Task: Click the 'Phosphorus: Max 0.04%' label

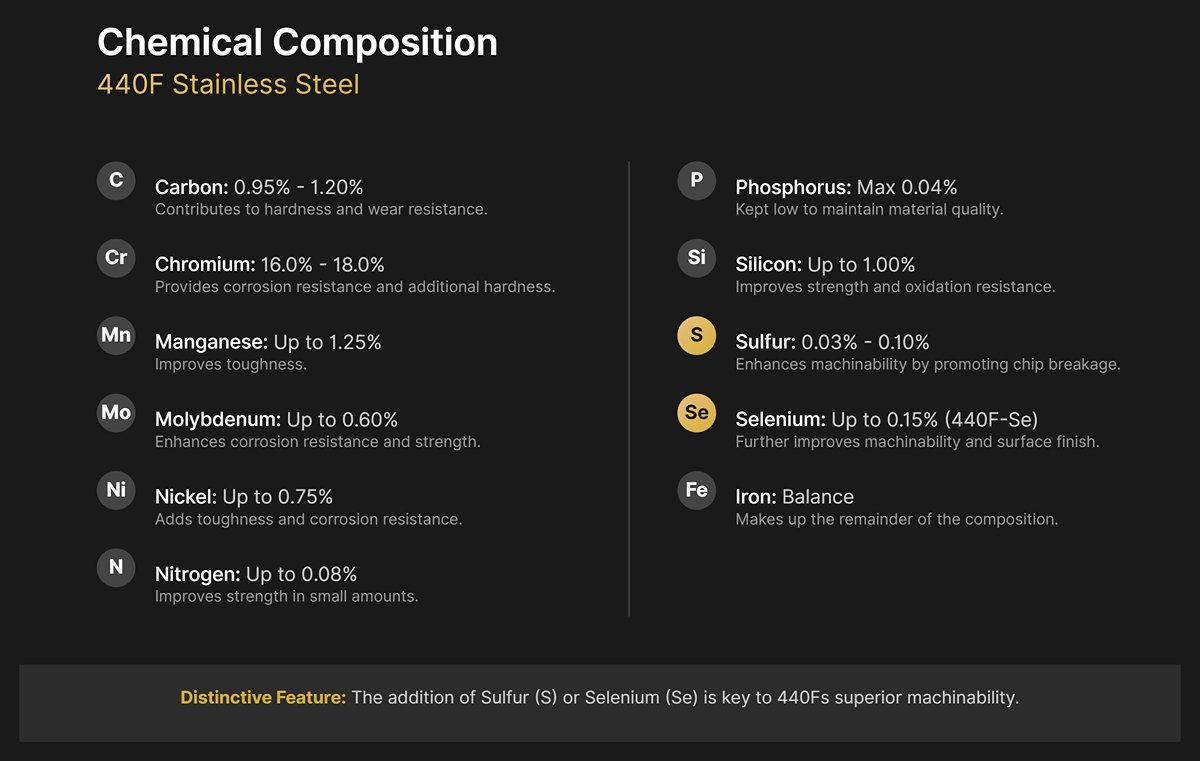Action: click(846, 187)
